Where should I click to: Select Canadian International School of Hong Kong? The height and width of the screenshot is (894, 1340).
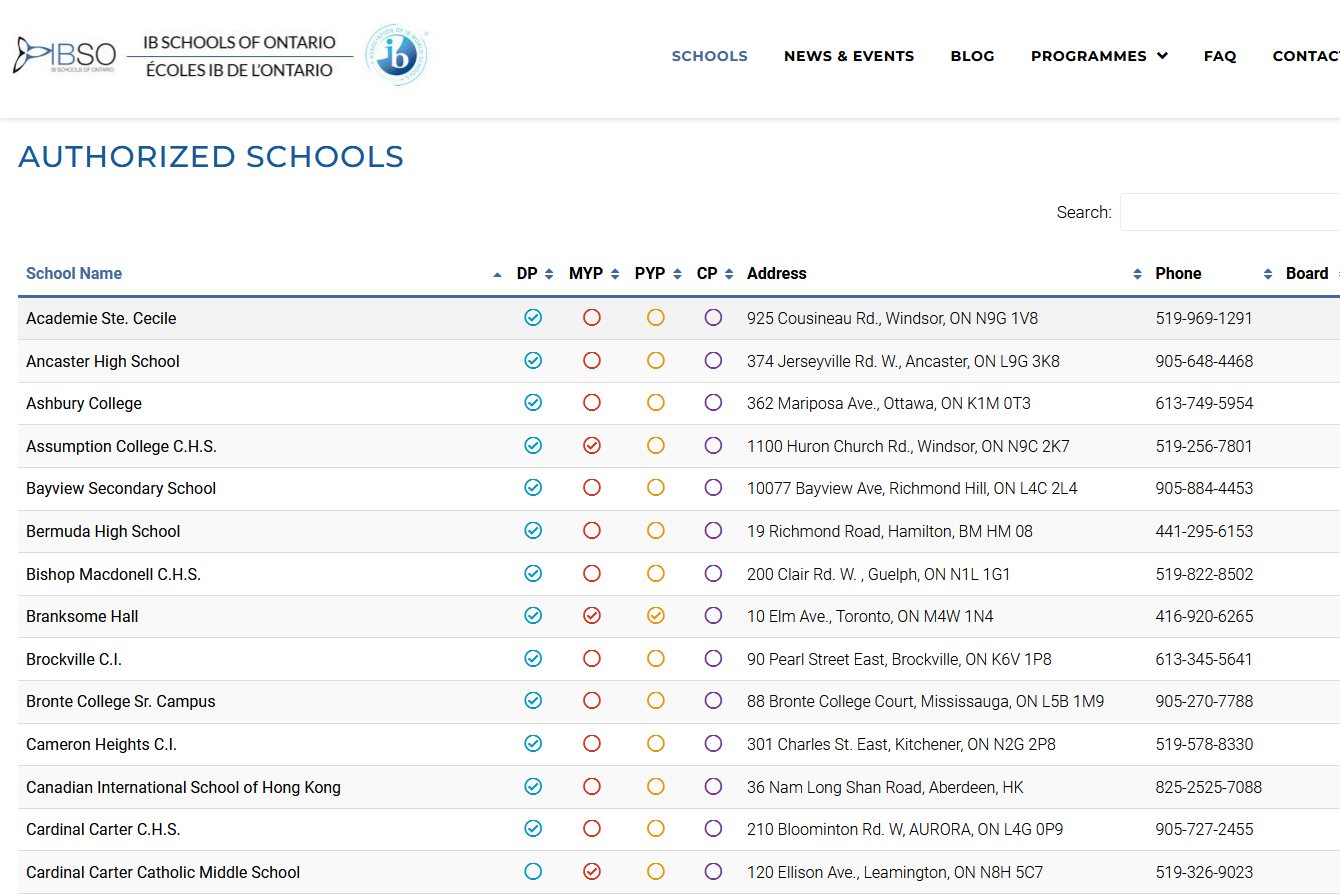coord(183,787)
